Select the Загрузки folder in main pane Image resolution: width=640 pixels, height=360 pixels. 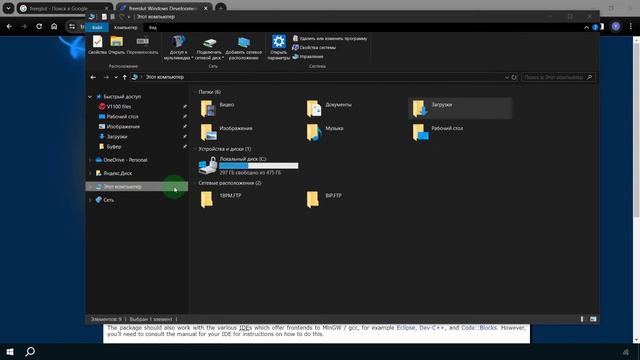(x=460, y=108)
